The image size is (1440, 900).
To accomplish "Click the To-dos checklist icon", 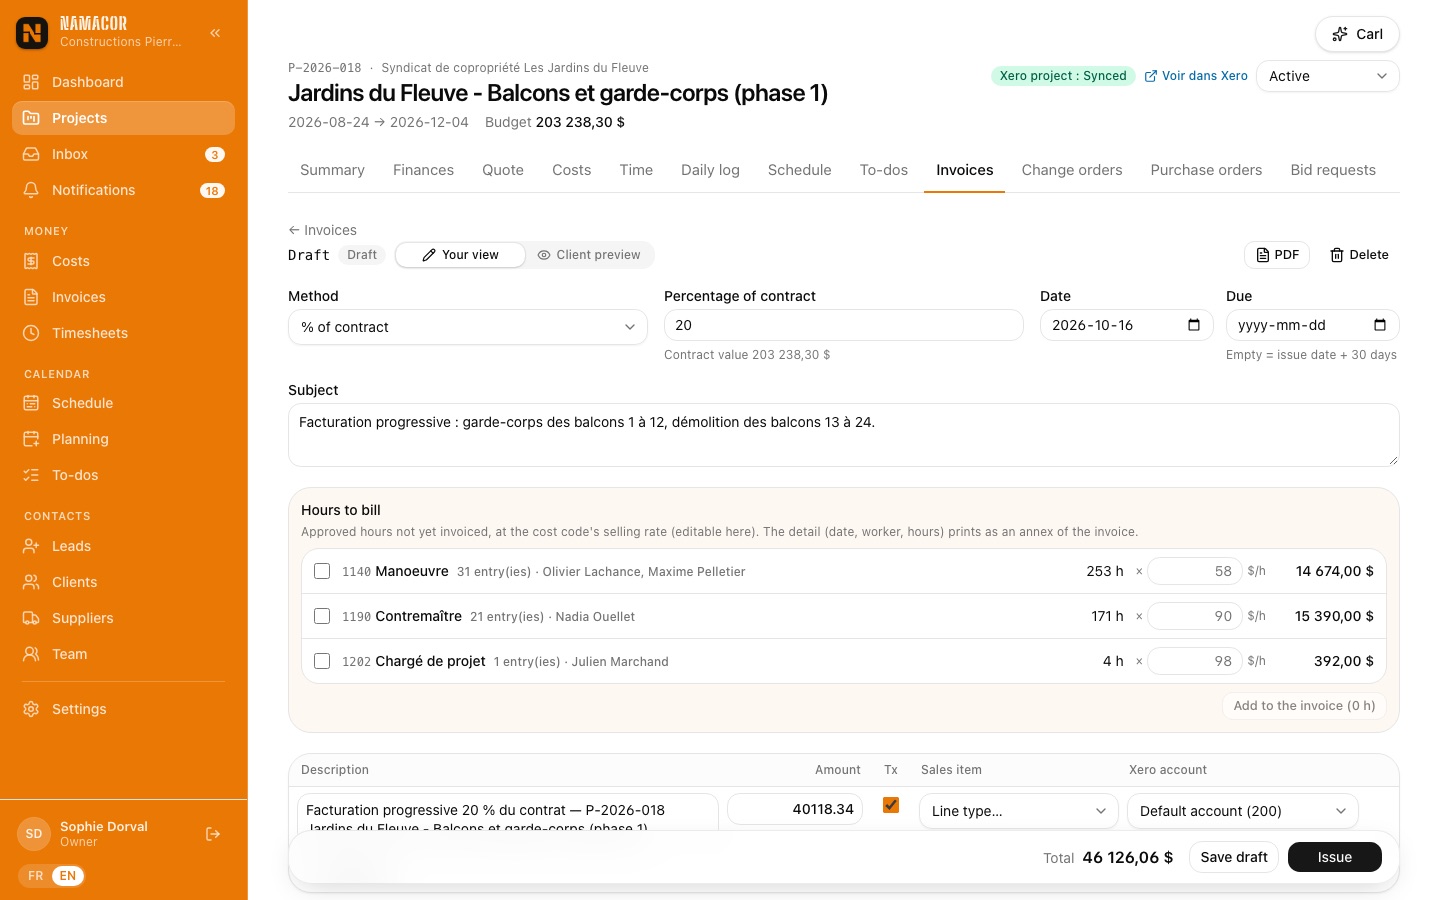I will pos(31,475).
